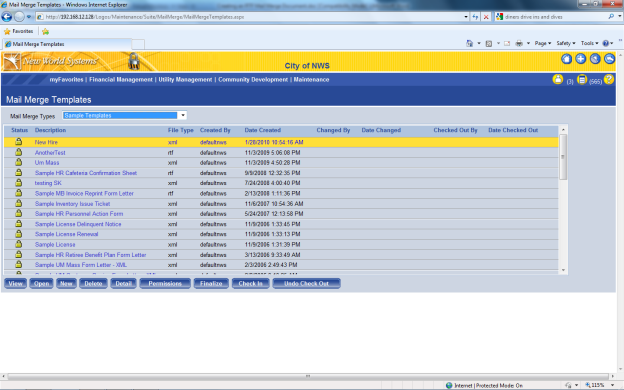Click the lock icon next to (3)

(x=558, y=79)
